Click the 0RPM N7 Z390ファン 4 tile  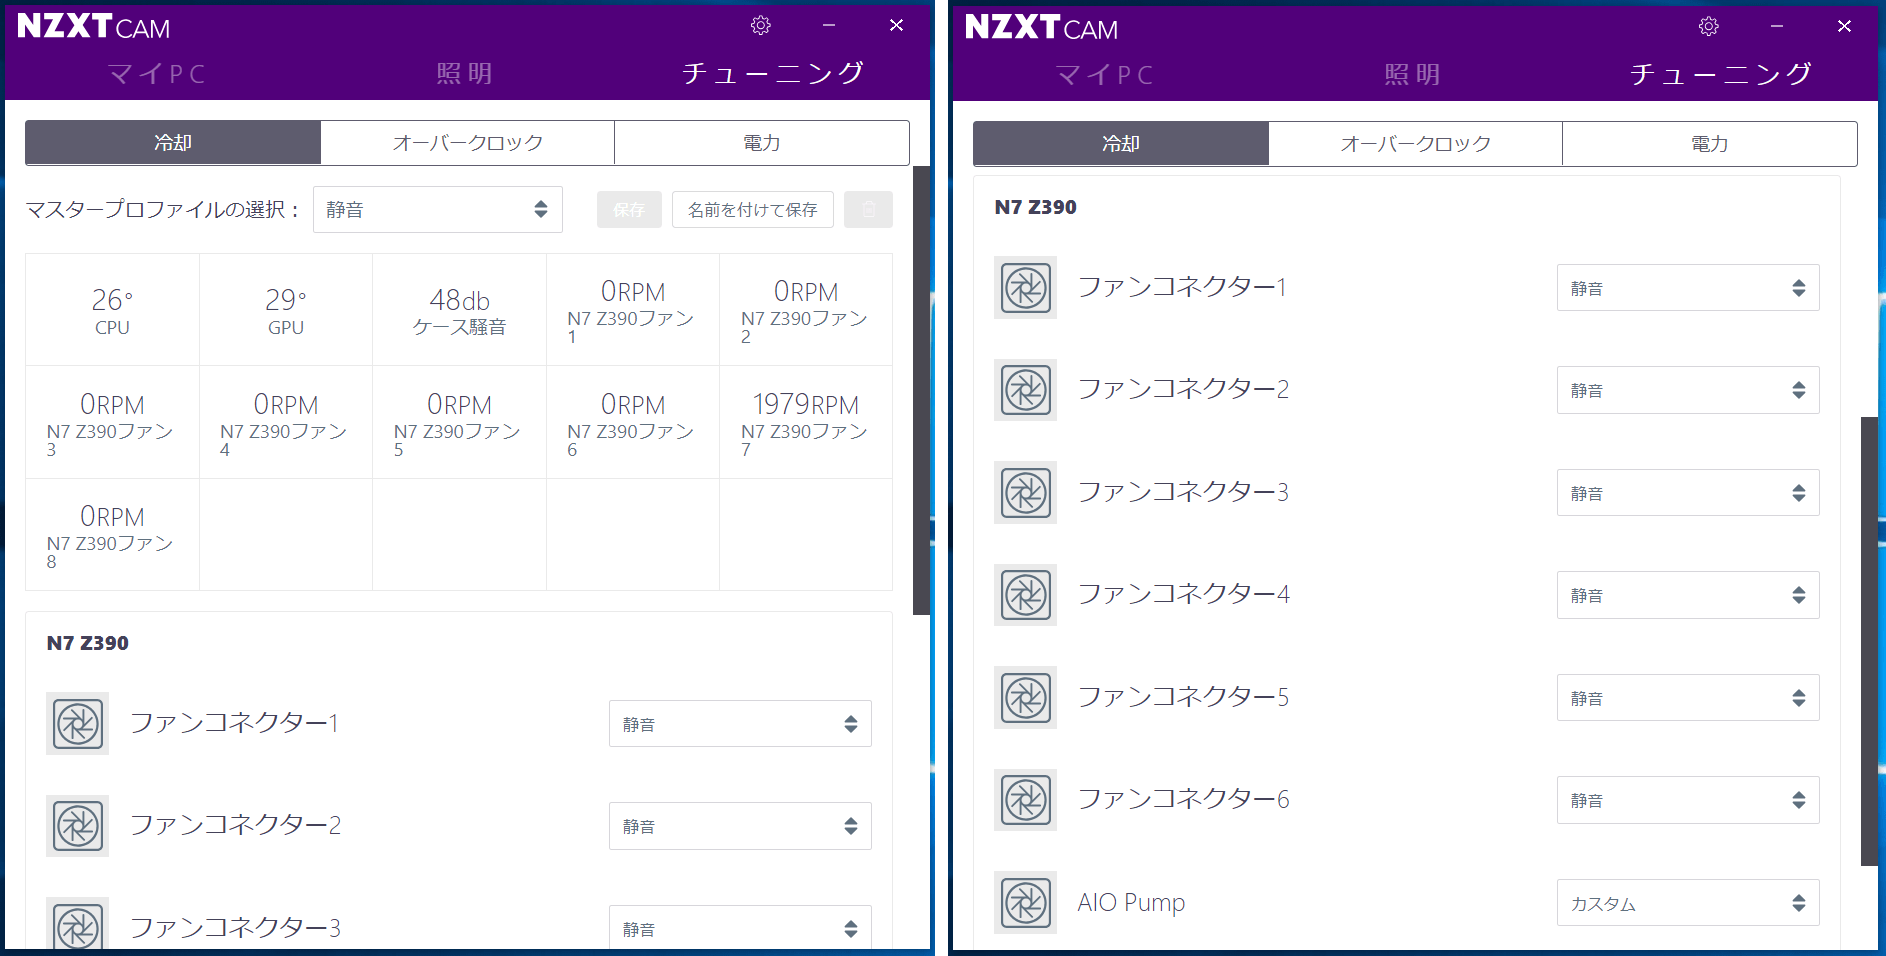286,422
